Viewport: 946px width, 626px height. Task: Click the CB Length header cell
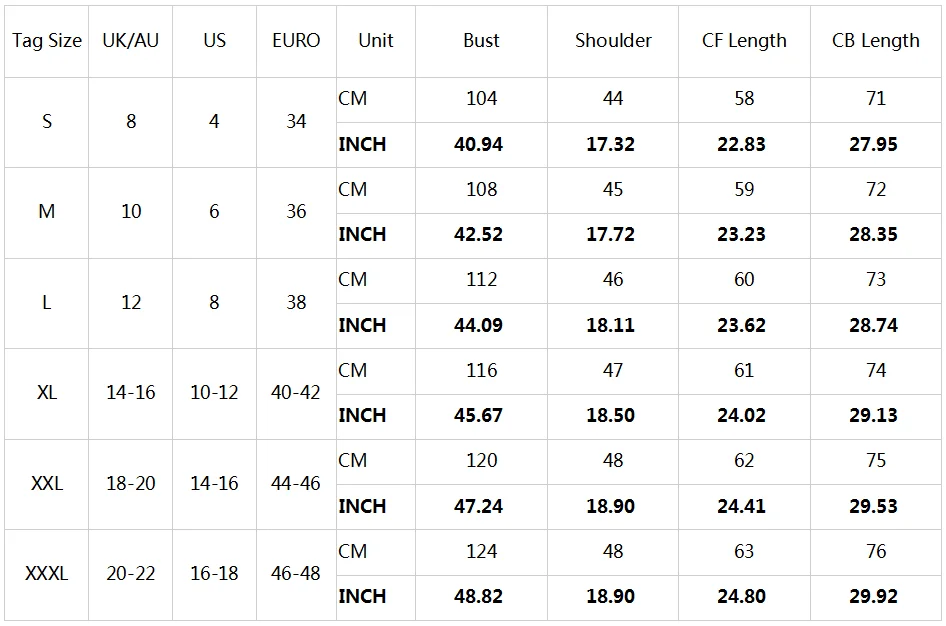(875, 40)
